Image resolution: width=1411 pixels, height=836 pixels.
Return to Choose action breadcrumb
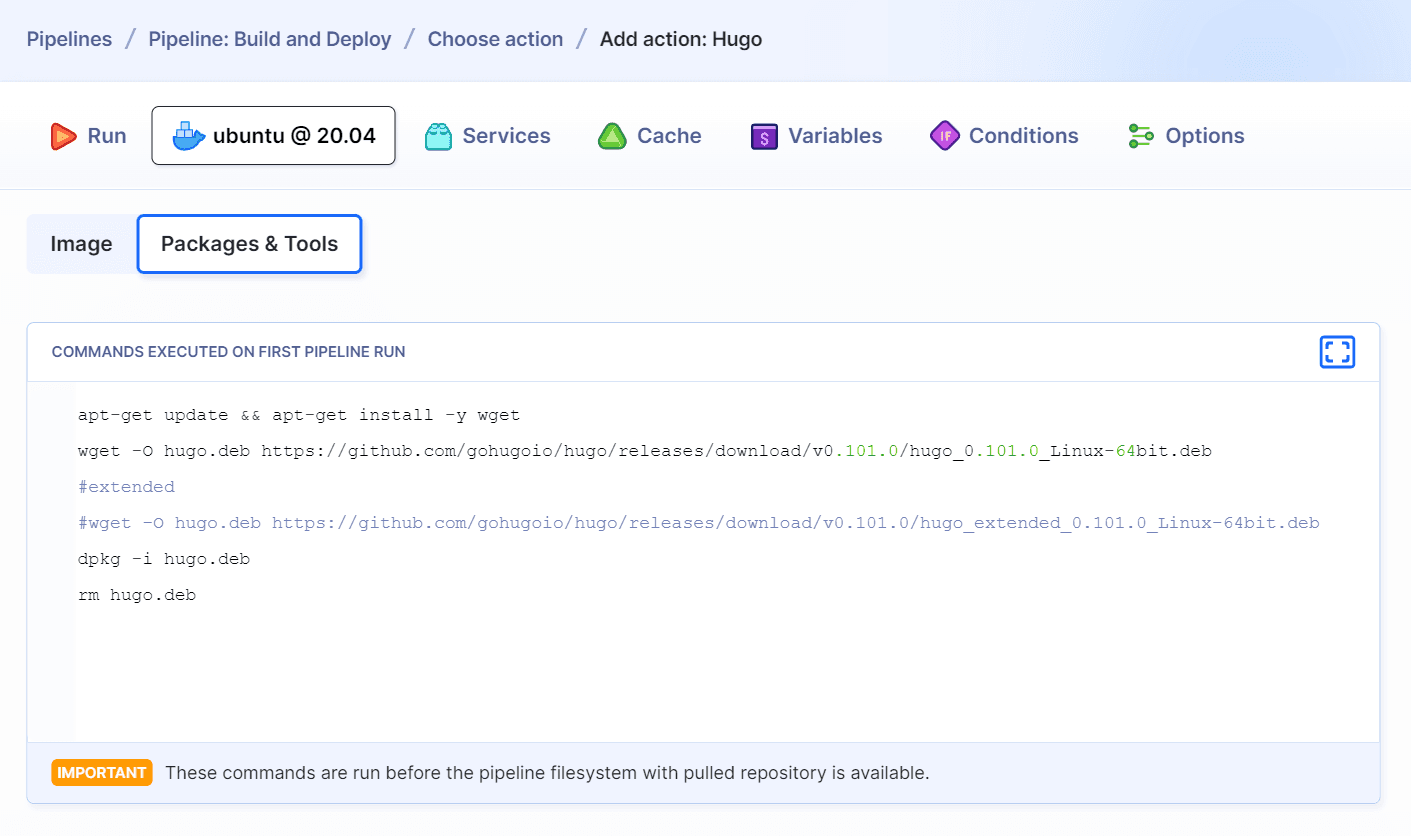(x=494, y=39)
